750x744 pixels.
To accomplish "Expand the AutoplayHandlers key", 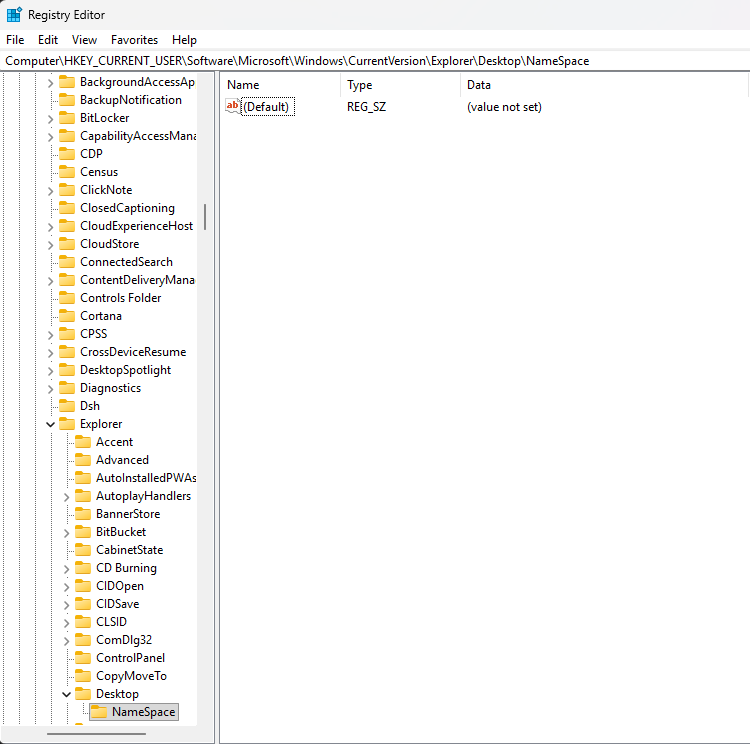I will (x=66, y=497).
